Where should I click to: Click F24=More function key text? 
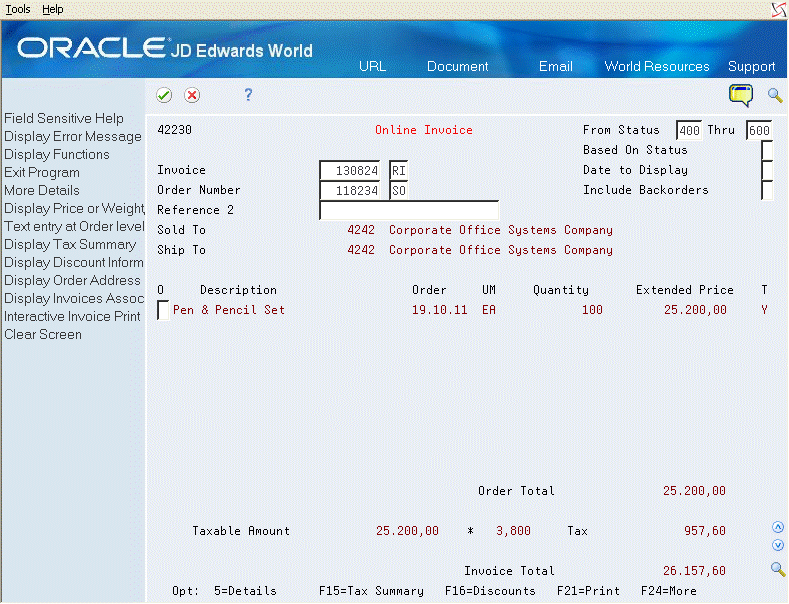point(669,591)
